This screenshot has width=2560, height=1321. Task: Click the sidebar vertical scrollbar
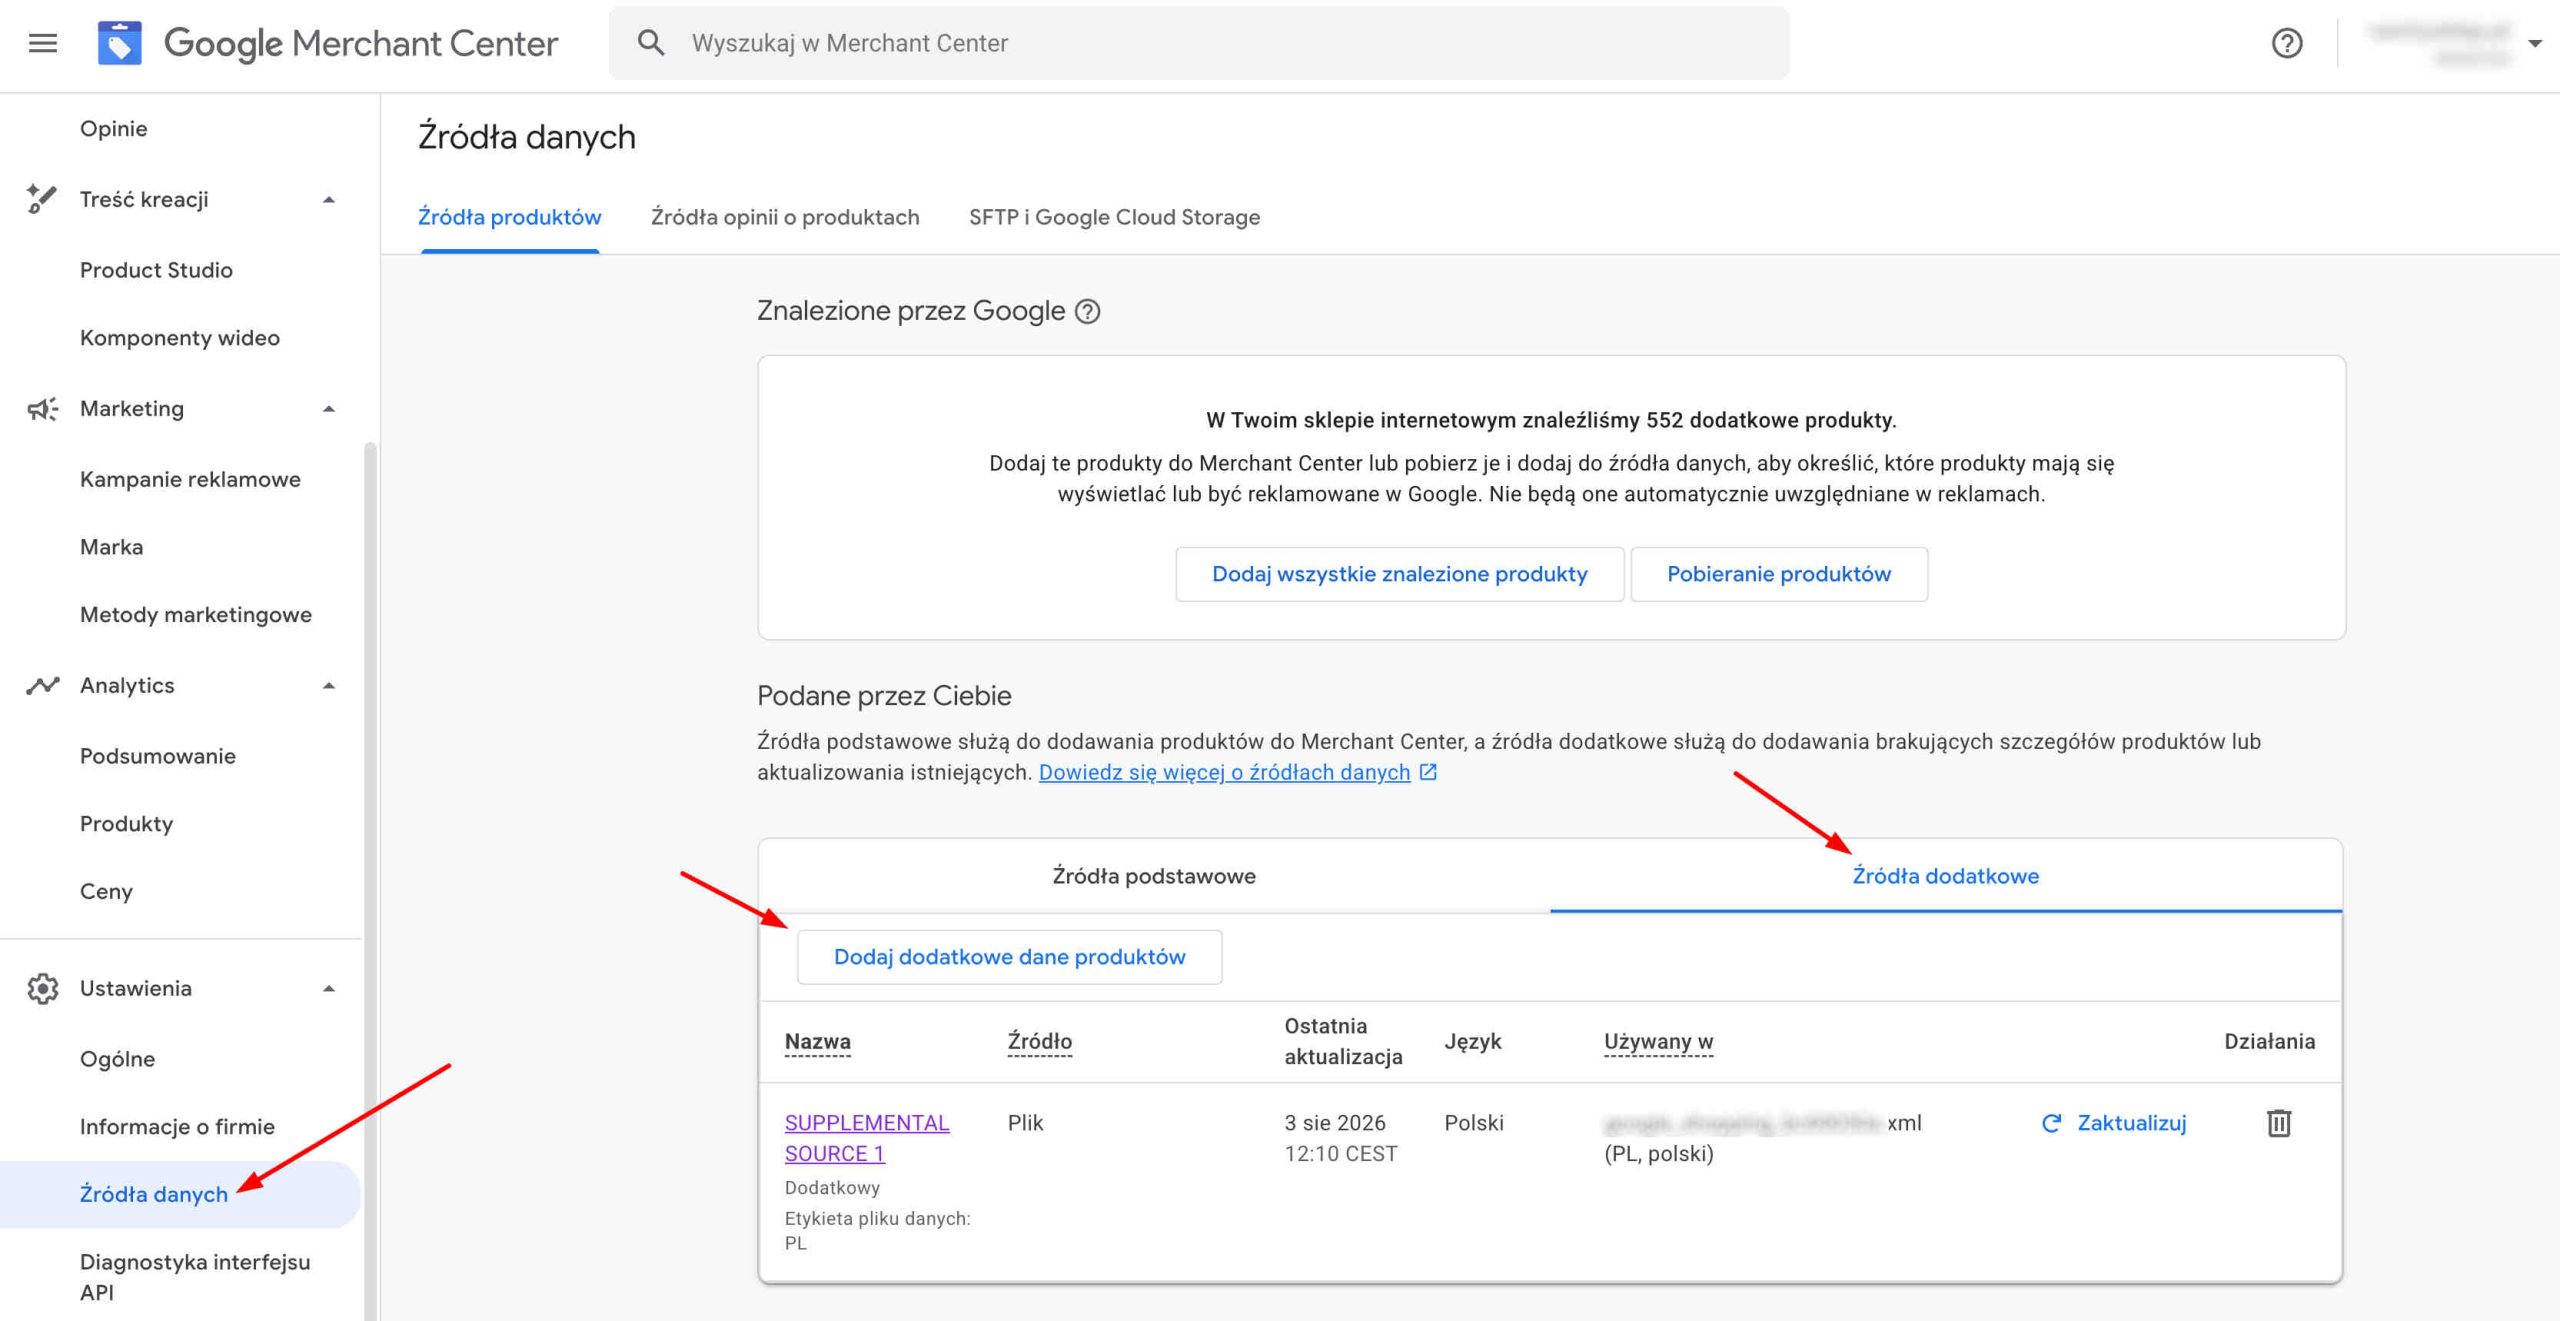(x=371, y=880)
